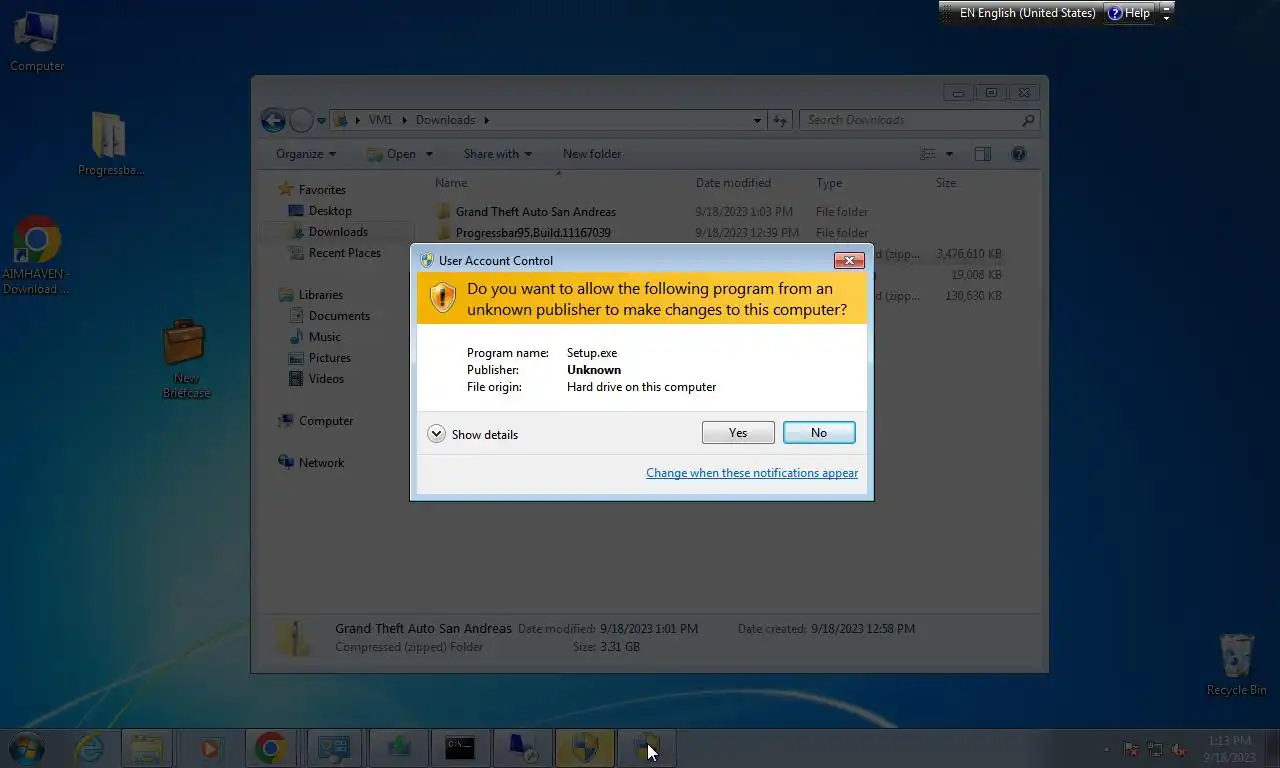Click the Forward button in Downloads window

(x=301, y=120)
